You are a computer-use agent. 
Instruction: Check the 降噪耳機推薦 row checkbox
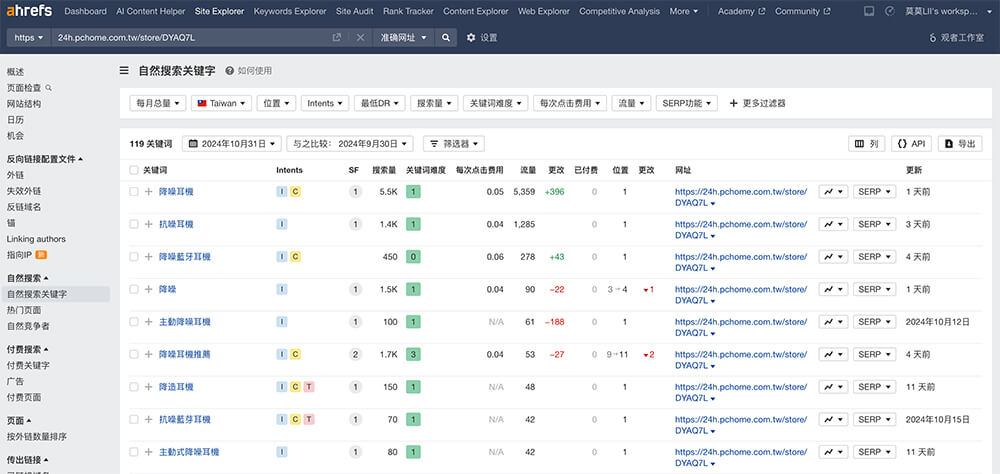[133, 354]
